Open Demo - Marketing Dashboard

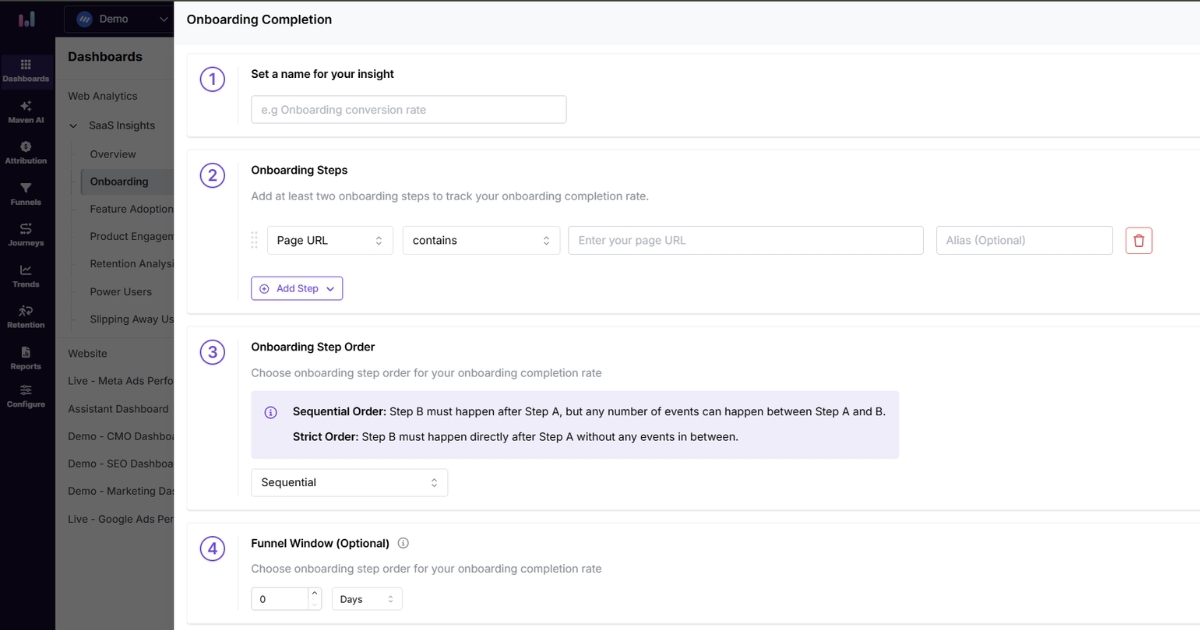[x=121, y=491]
